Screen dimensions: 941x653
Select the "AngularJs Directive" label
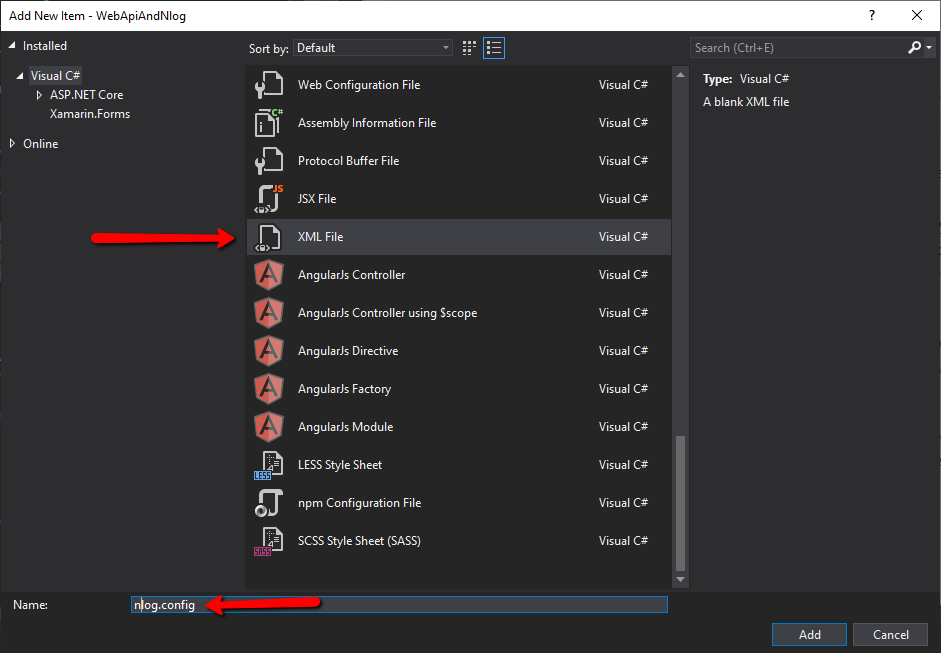(348, 351)
